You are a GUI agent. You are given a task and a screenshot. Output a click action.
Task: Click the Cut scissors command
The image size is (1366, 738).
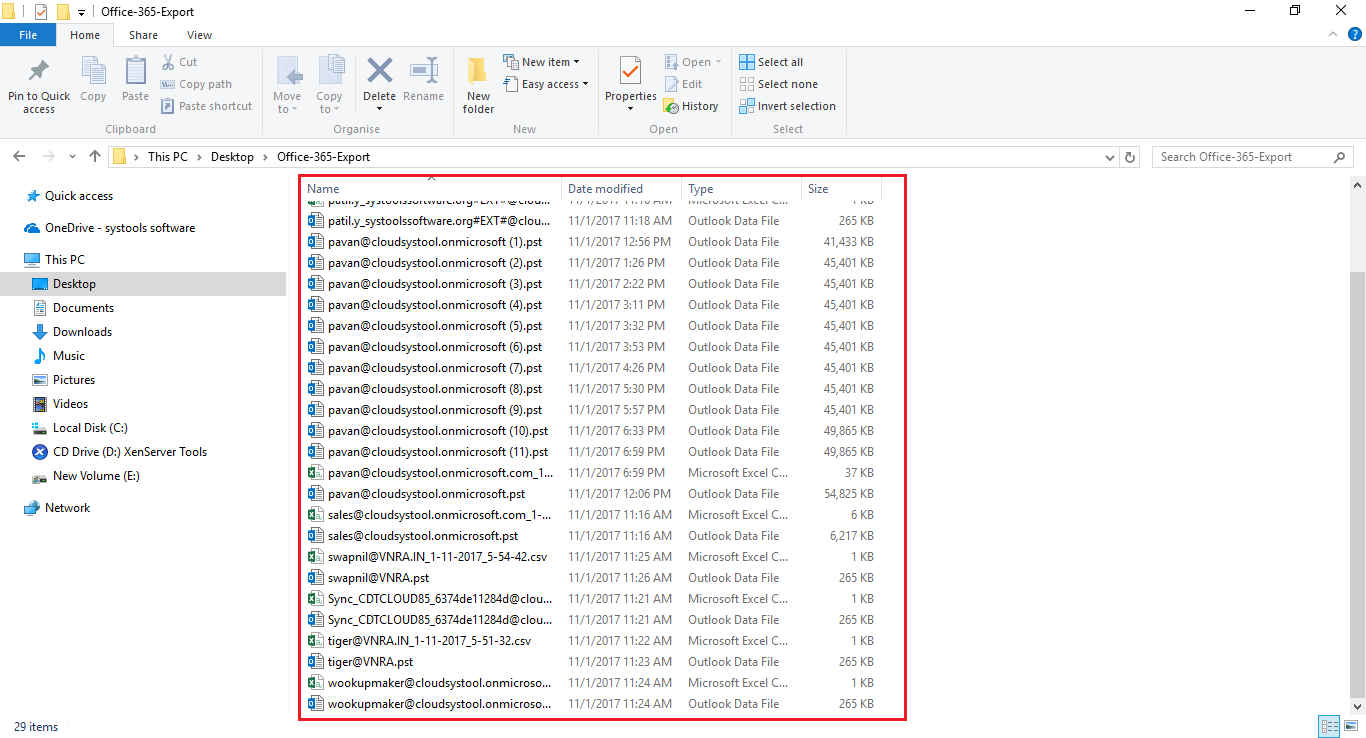tap(180, 62)
